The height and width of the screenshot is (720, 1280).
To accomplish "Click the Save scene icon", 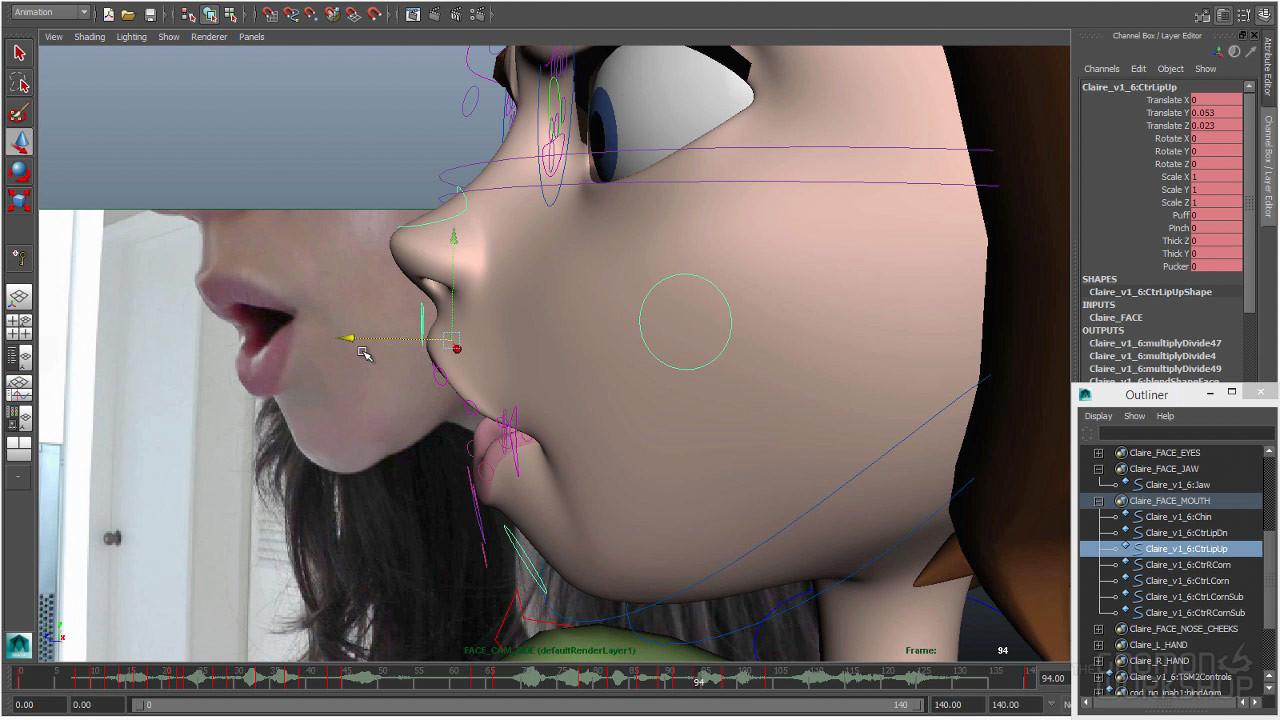I will [150, 14].
